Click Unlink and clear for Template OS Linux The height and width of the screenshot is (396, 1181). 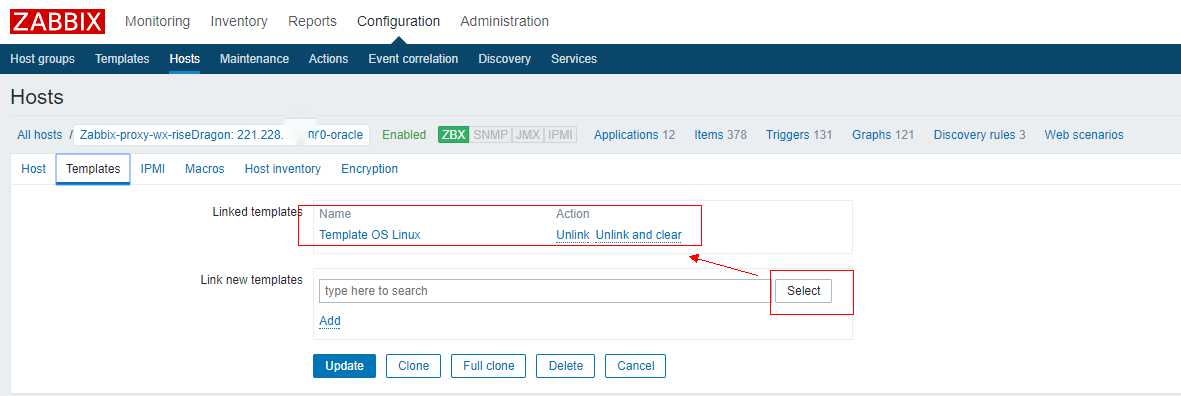(639, 235)
